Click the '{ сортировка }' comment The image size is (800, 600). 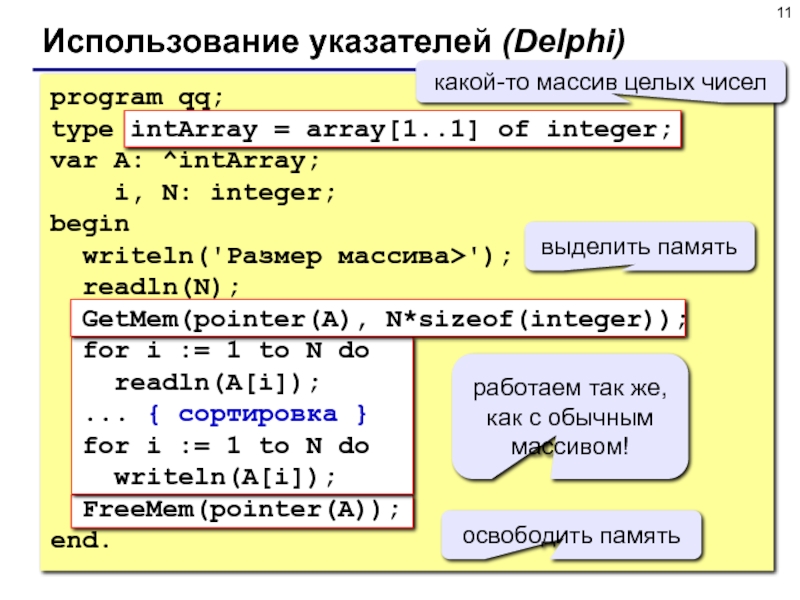point(257,414)
